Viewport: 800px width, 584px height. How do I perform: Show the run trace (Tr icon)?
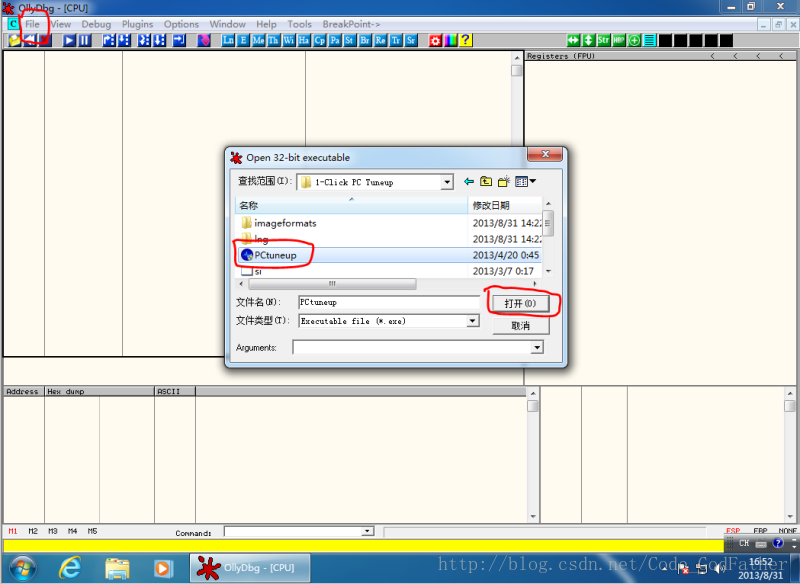click(x=395, y=40)
